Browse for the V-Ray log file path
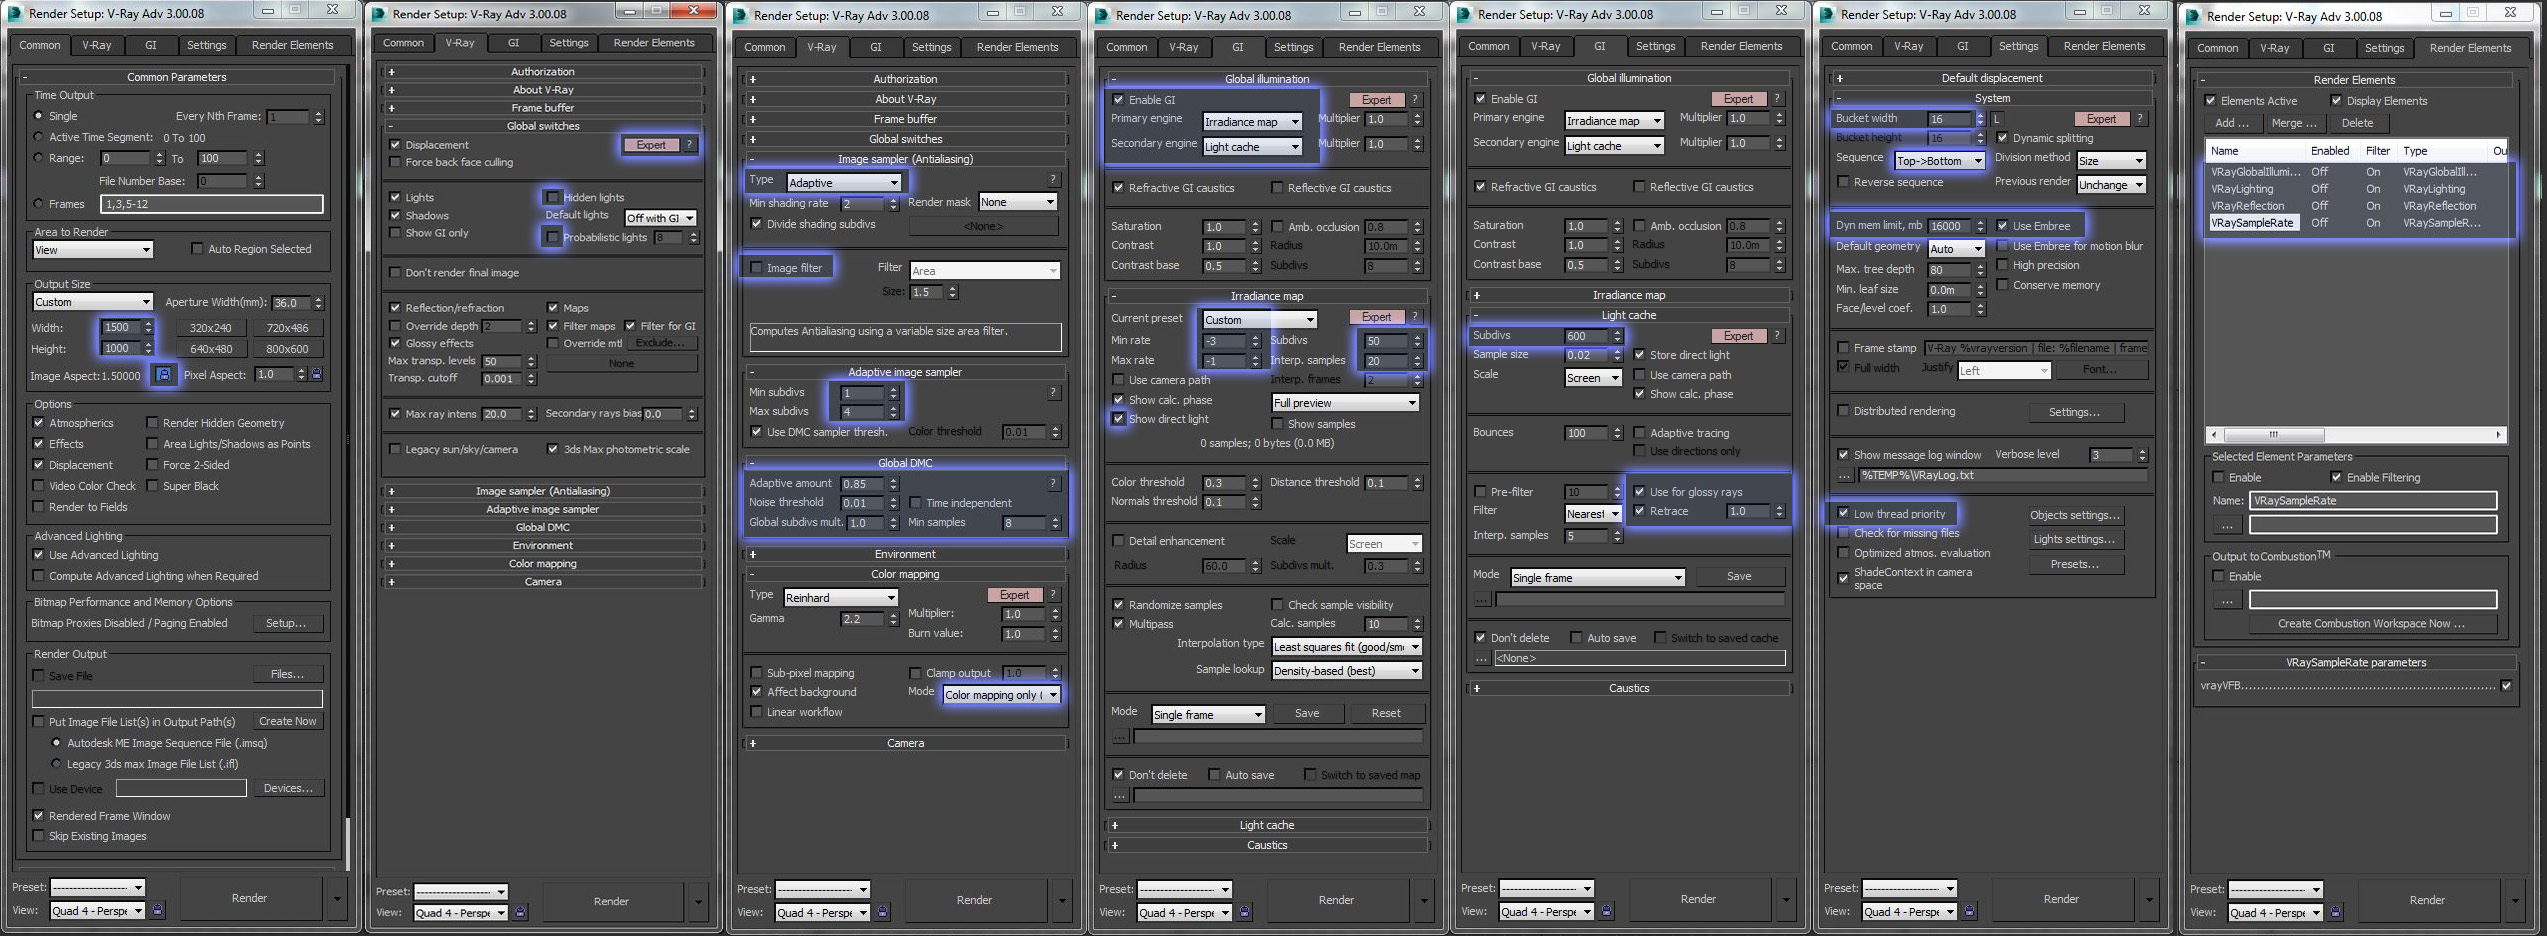2547x936 pixels. 1845,476
